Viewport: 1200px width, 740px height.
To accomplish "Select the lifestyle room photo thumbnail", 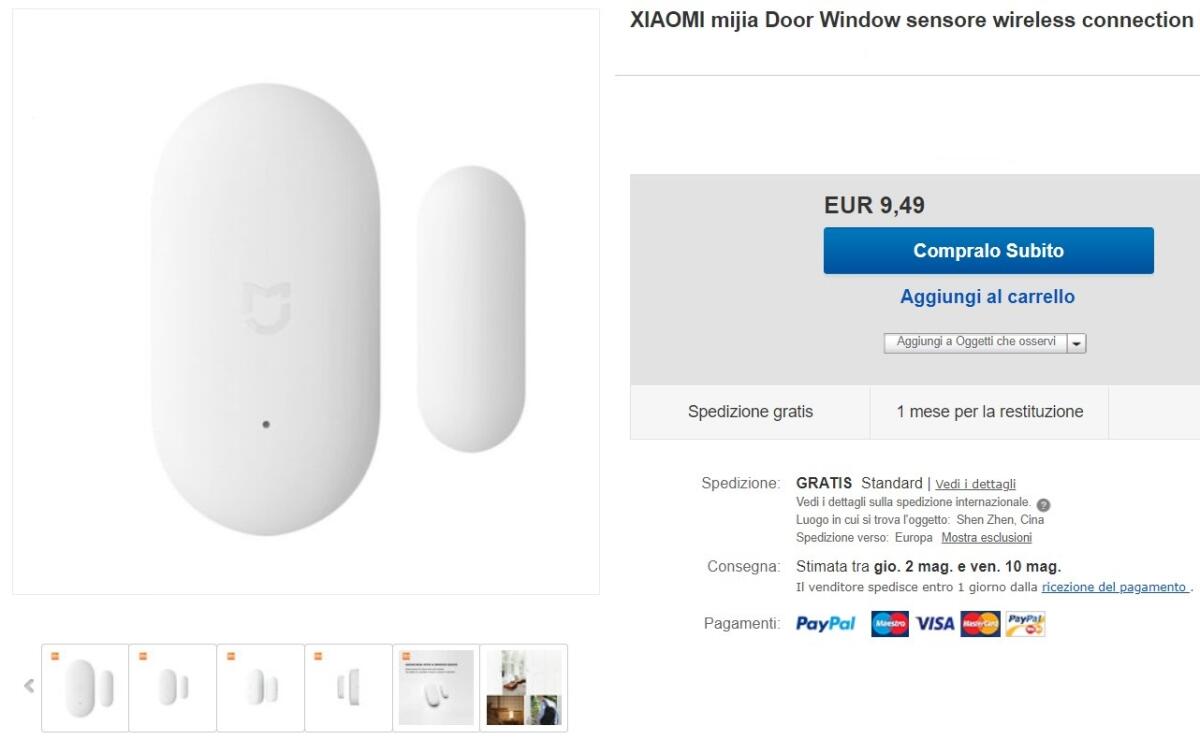I will [x=523, y=687].
